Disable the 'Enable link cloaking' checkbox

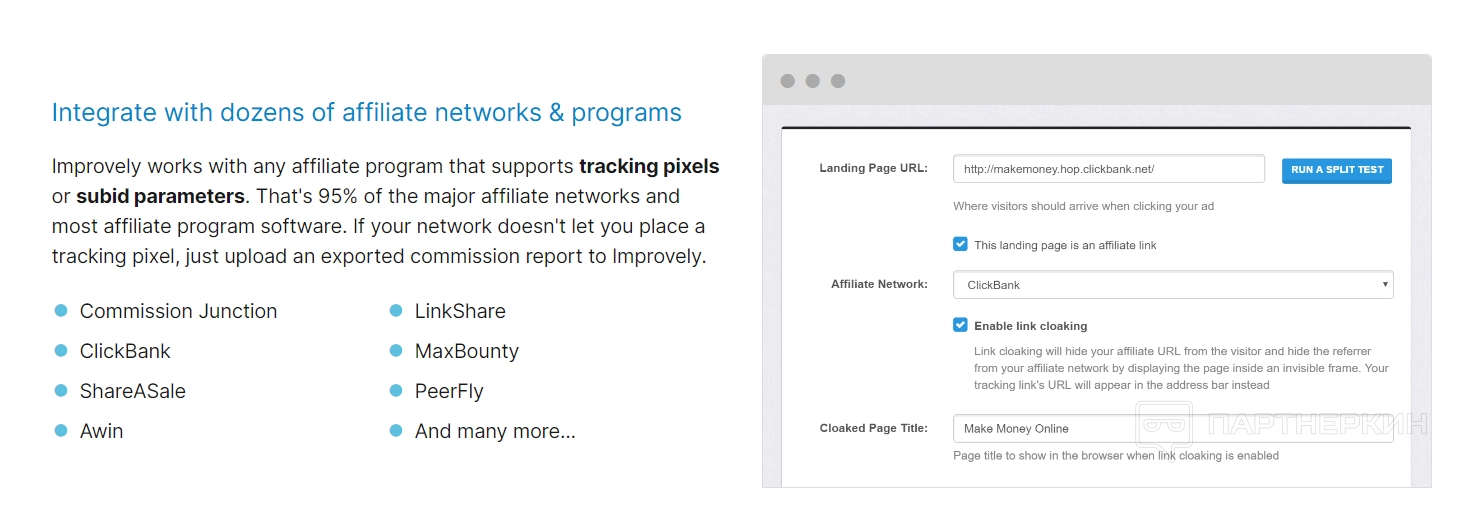pos(960,325)
